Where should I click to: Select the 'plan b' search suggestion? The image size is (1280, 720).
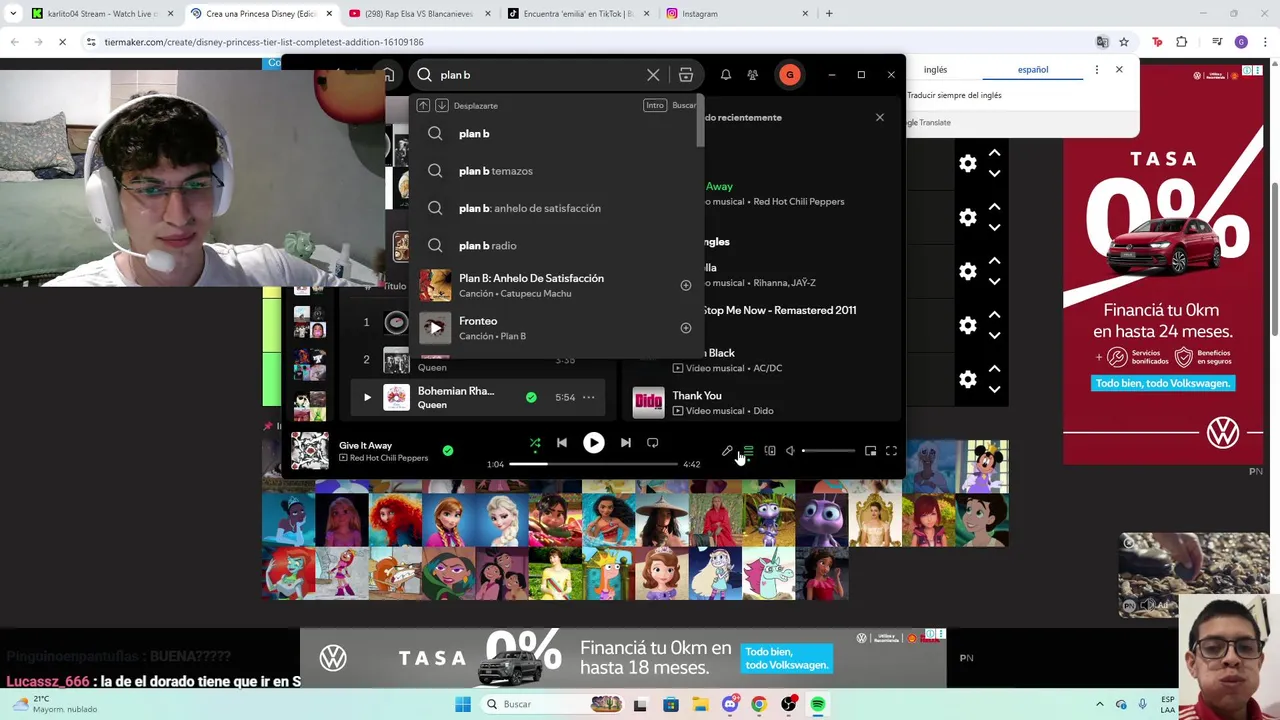click(556, 134)
